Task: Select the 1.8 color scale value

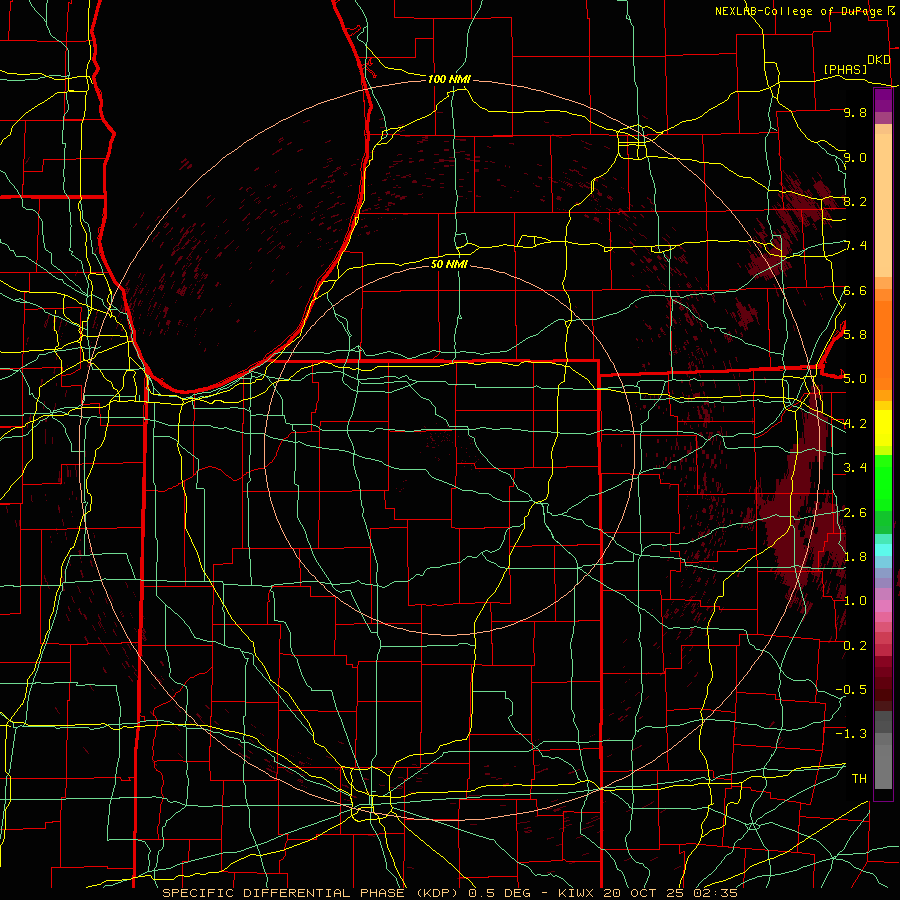Action: point(855,557)
